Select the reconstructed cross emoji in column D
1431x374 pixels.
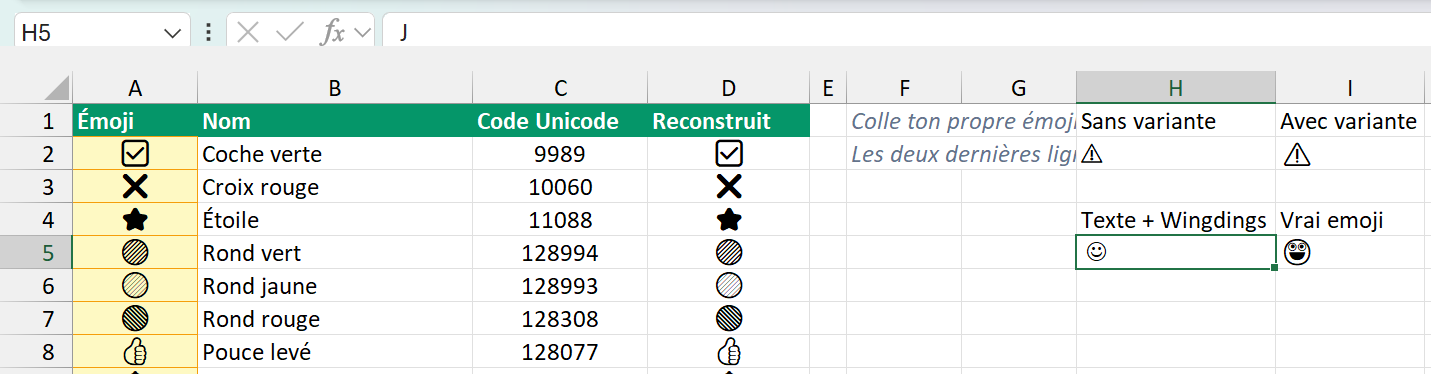729,187
